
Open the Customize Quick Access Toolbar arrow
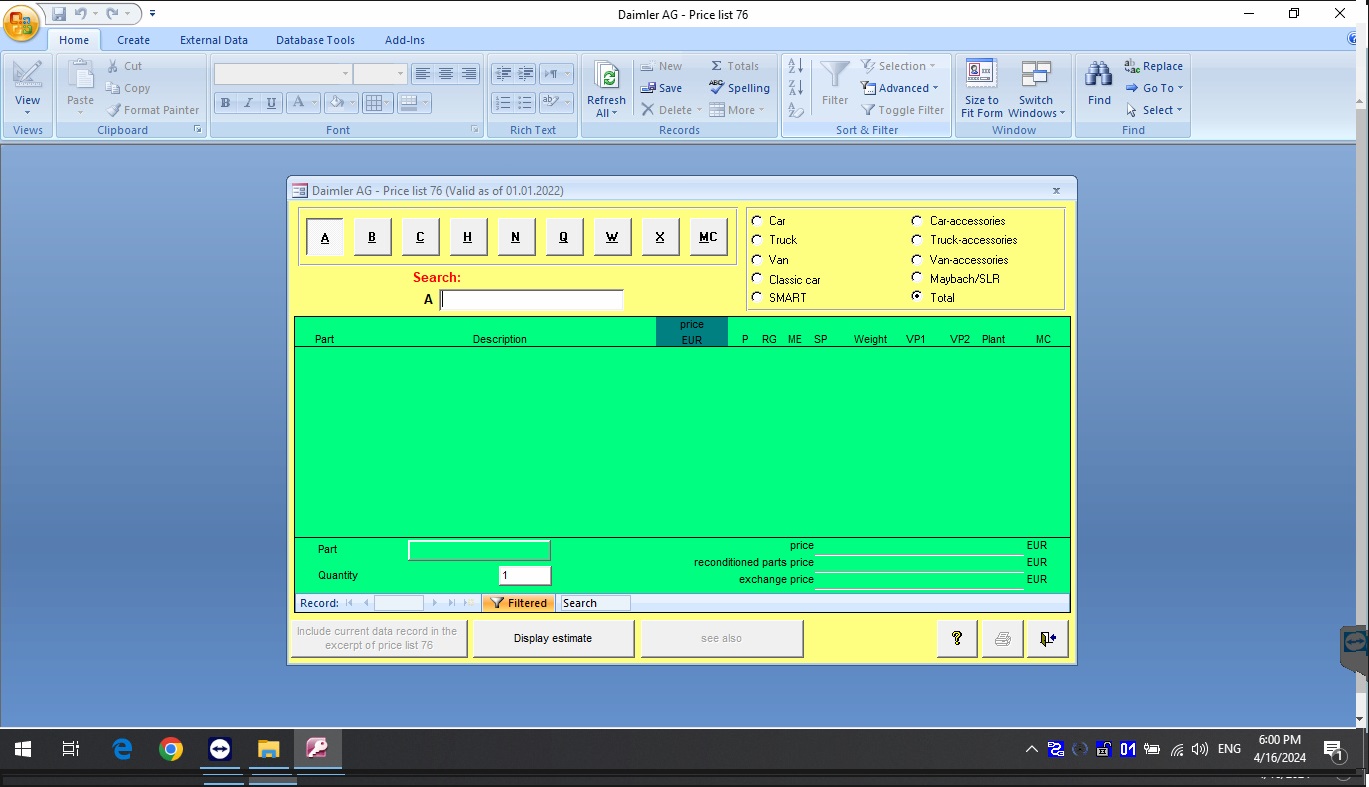153,14
